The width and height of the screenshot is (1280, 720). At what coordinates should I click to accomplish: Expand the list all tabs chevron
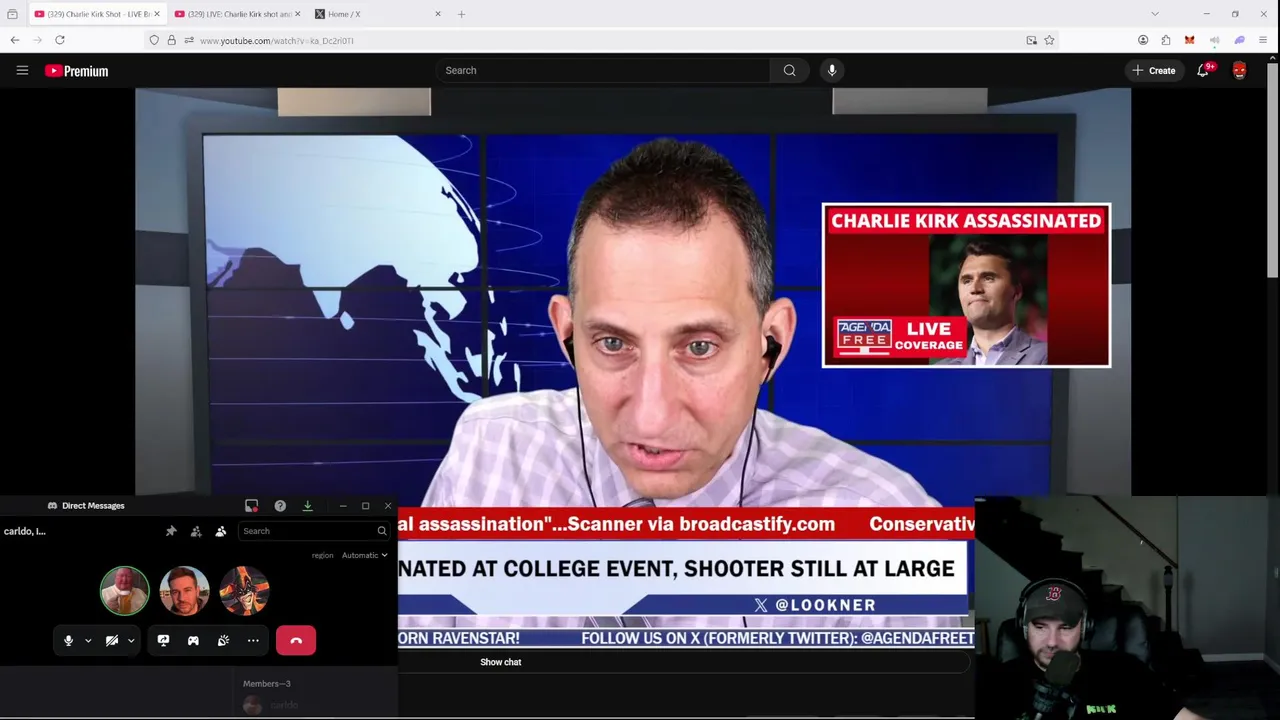click(1155, 14)
